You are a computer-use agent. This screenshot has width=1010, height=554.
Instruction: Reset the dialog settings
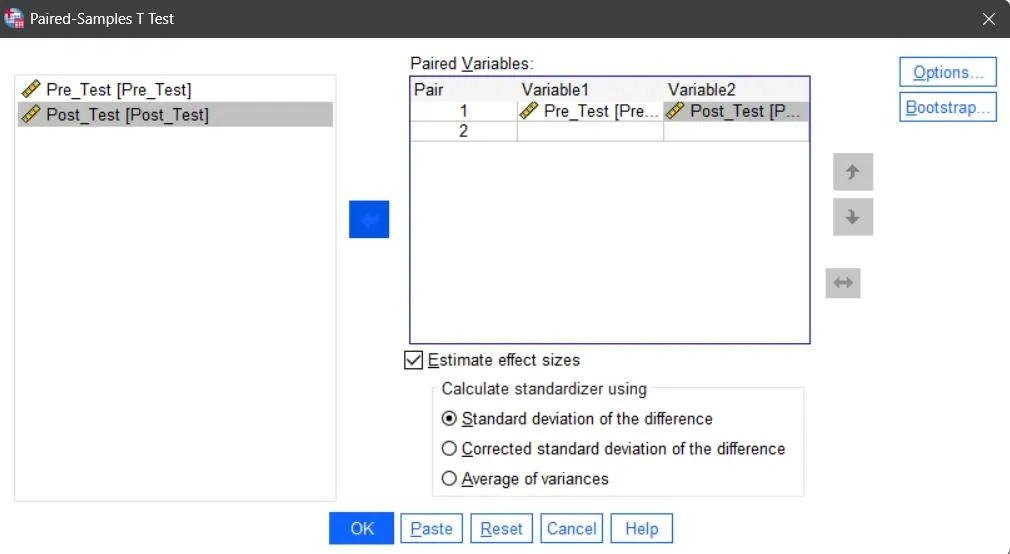tap(502, 529)
